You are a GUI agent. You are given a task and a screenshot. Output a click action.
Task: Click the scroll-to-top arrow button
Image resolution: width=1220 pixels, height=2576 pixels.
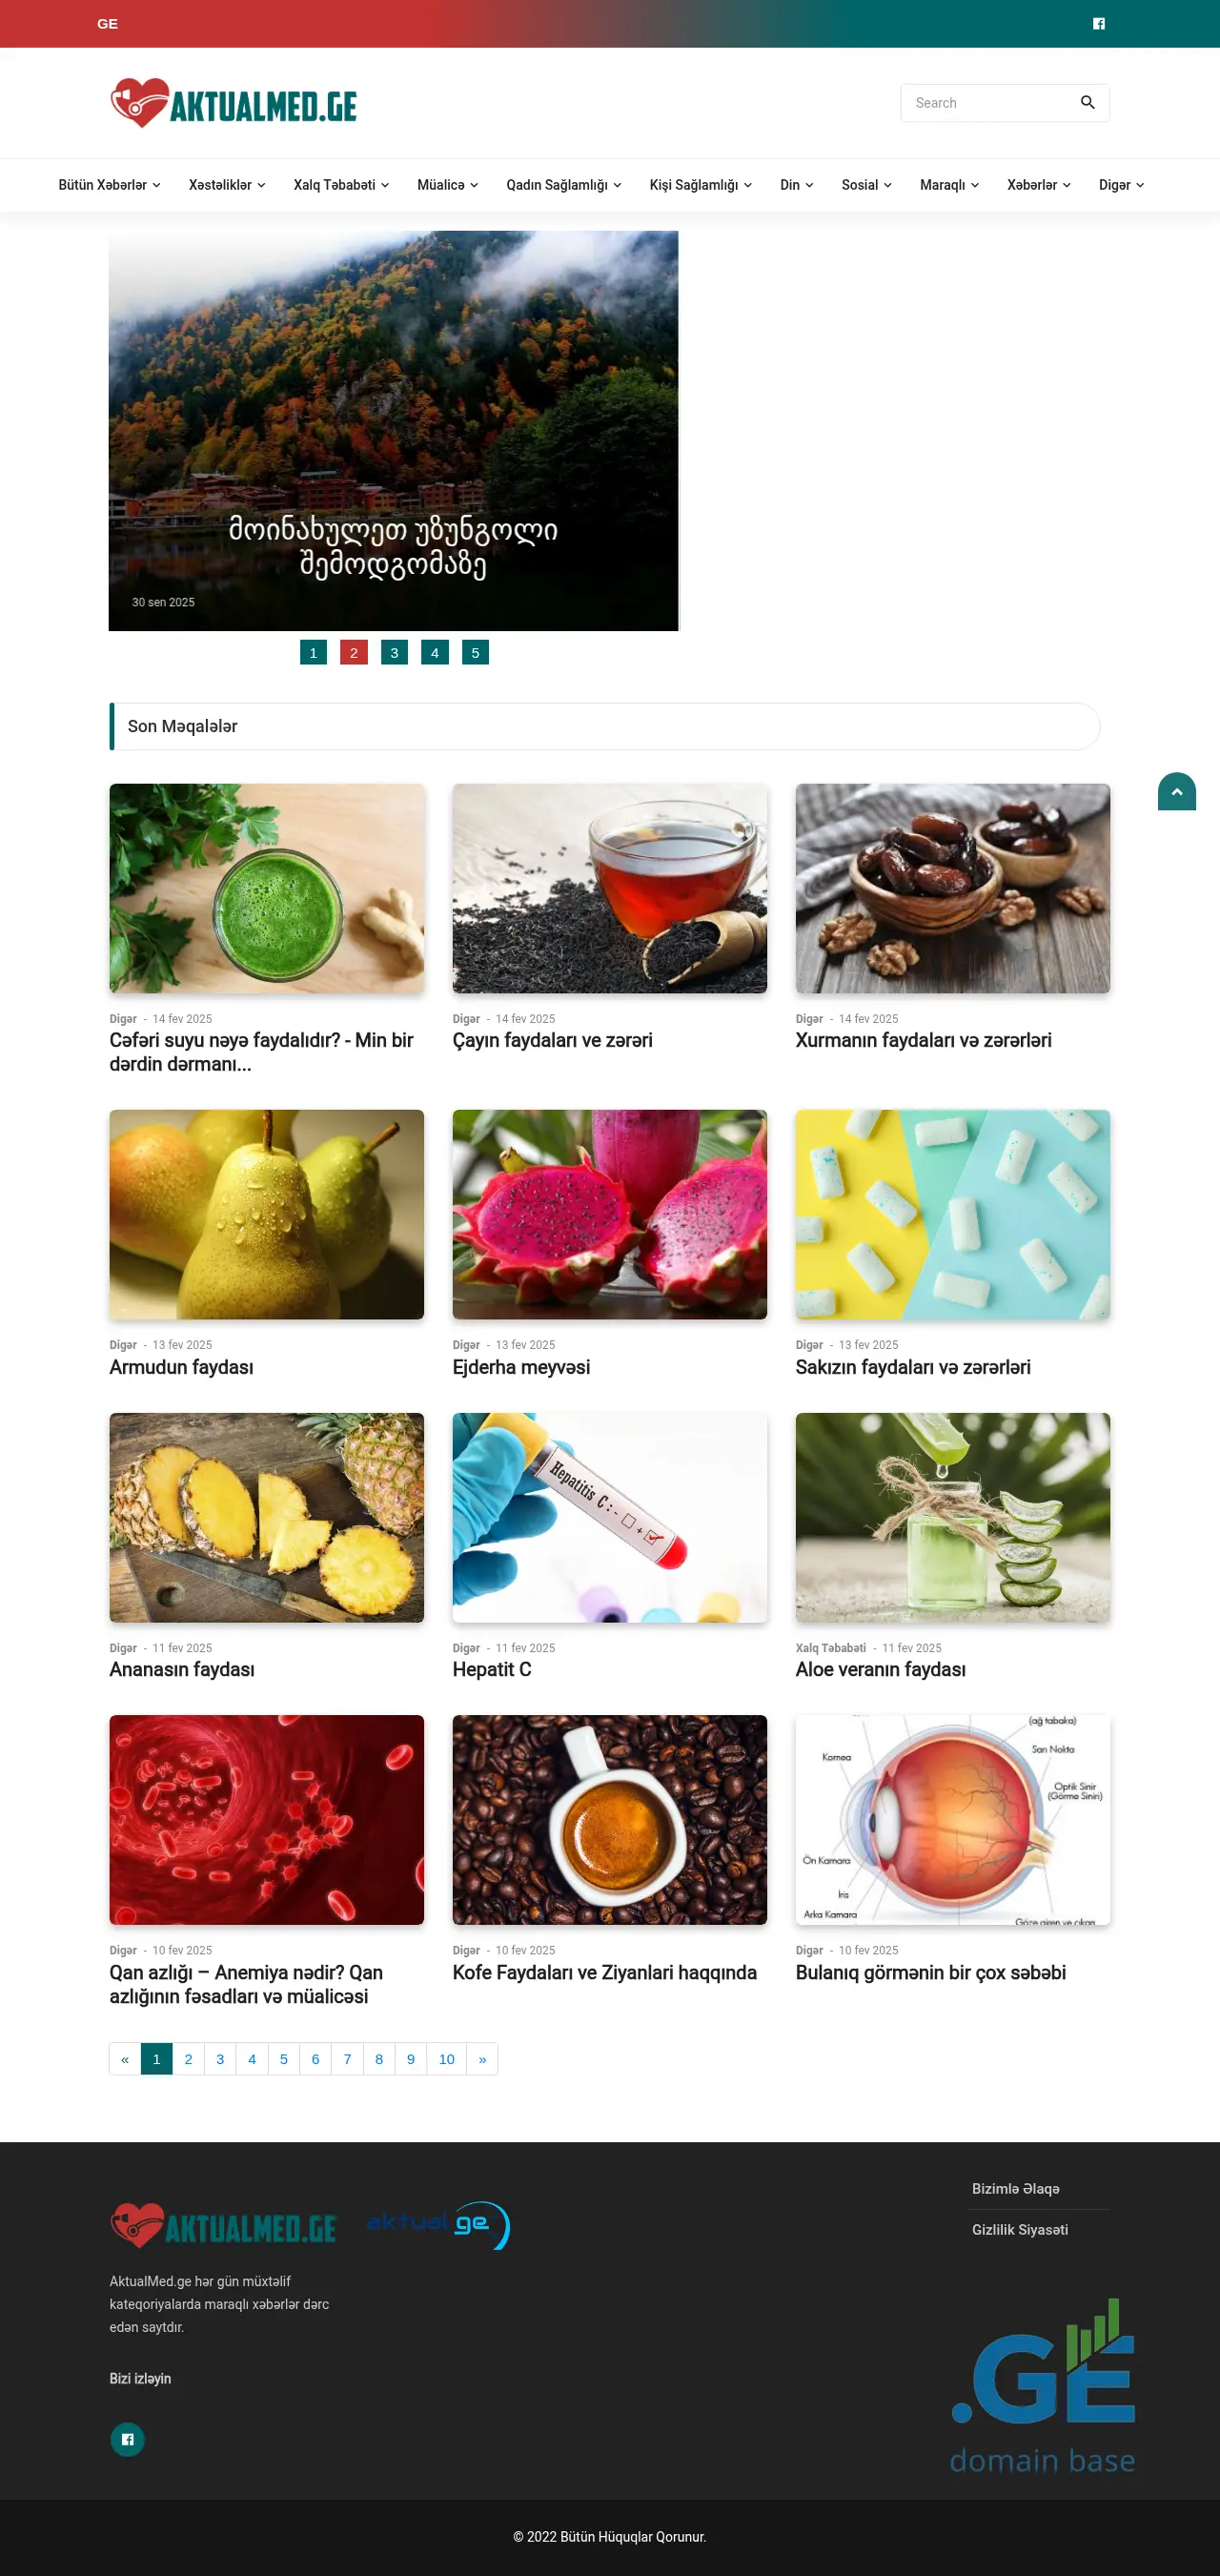1176,791
